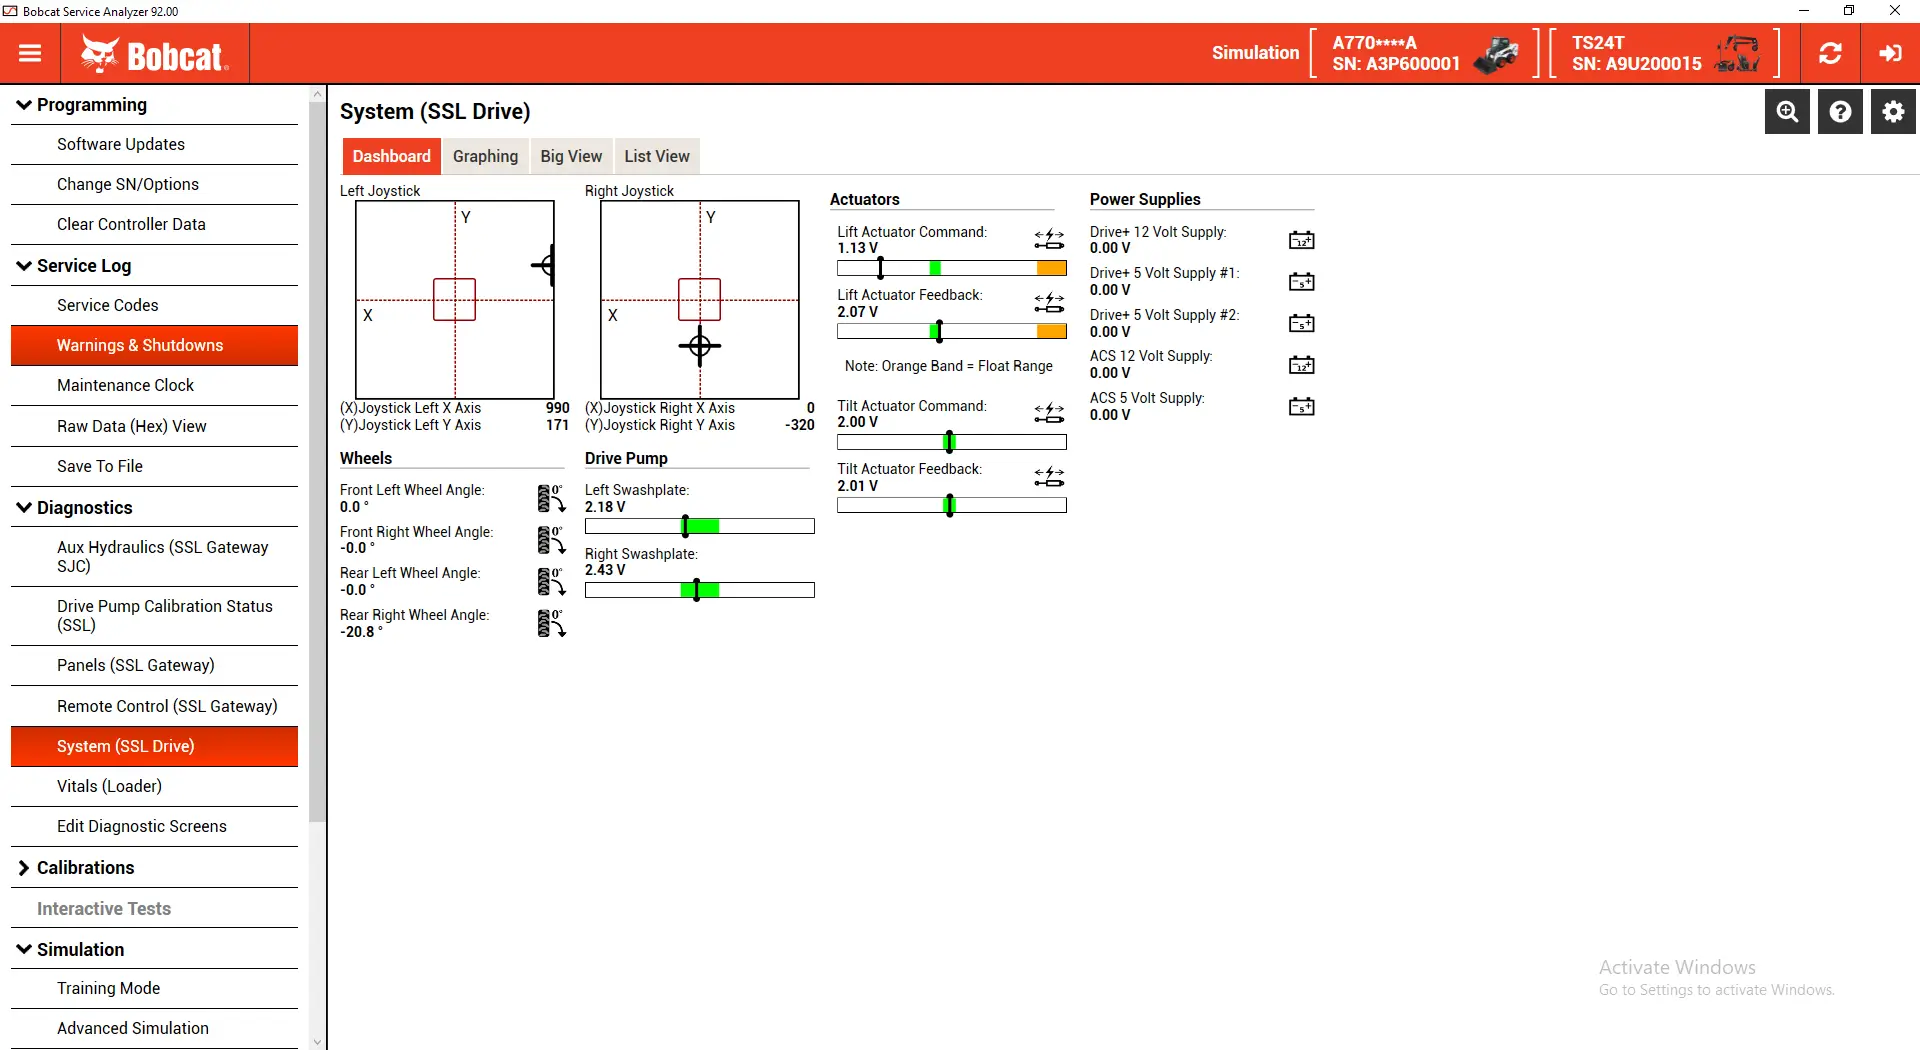The height and width of the screenshot is (1050, 1920).
Task: Open Aux Hydraulics (SSL Gateway SJC)
Action: [154, 557]
